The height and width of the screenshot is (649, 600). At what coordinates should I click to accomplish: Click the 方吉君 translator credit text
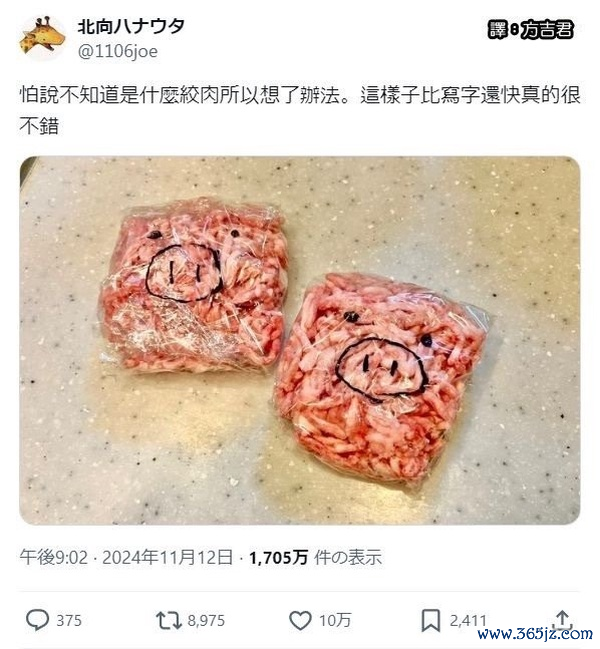click(x=547, y=30)
